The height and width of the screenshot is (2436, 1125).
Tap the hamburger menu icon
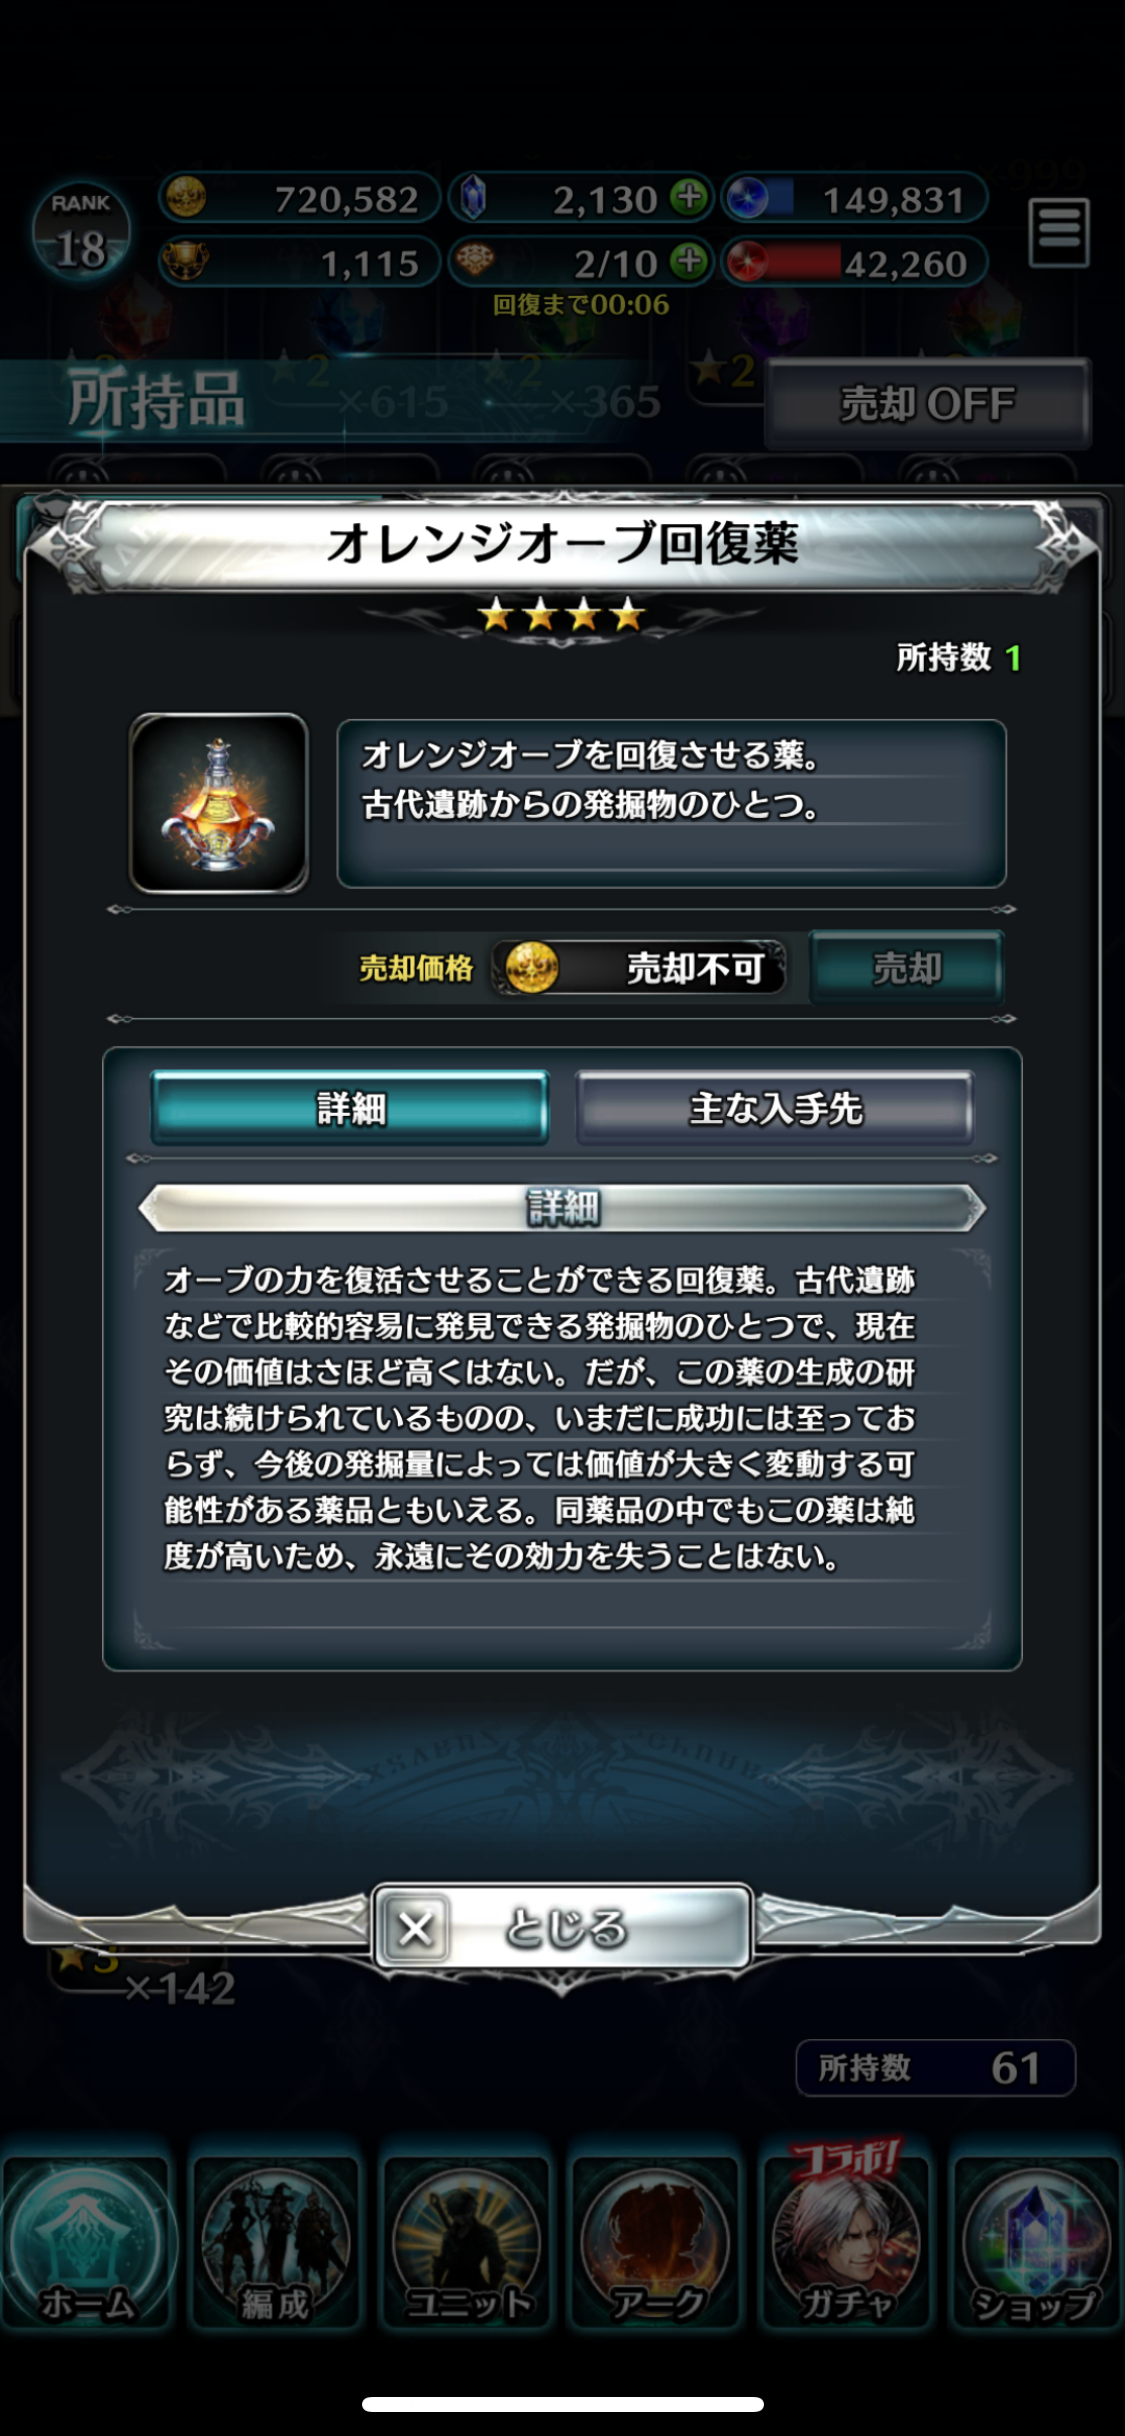pyautogui.click(x=1058, y=232)
